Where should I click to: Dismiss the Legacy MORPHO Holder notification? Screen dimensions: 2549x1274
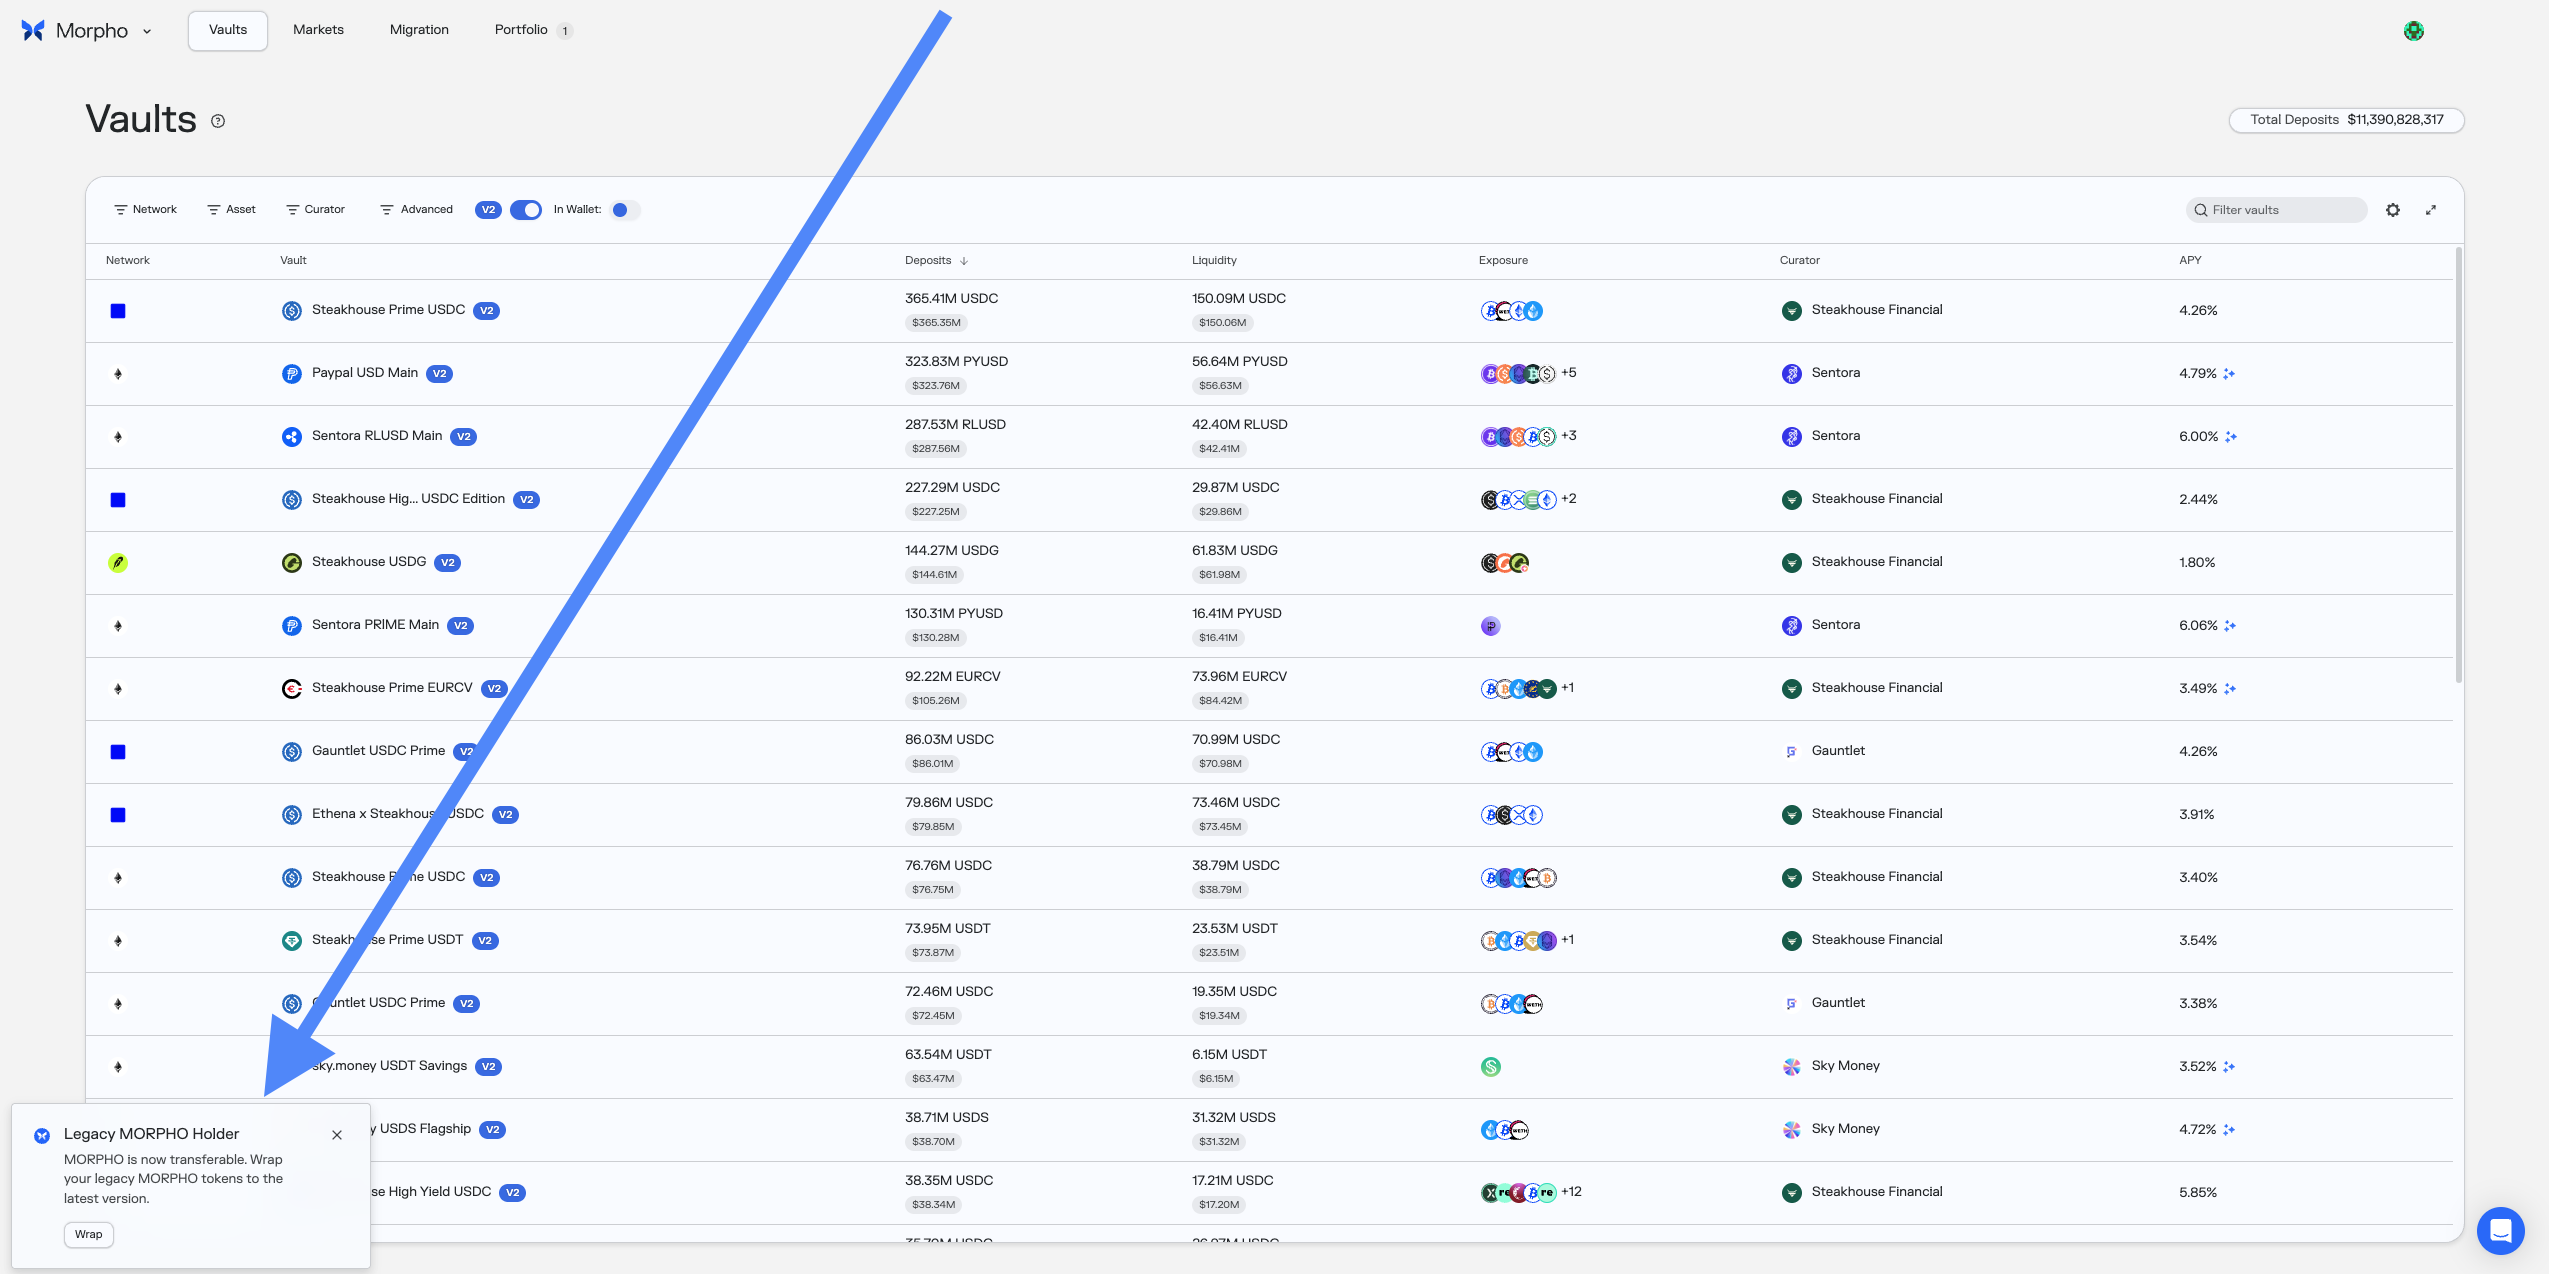point(337,1135)
